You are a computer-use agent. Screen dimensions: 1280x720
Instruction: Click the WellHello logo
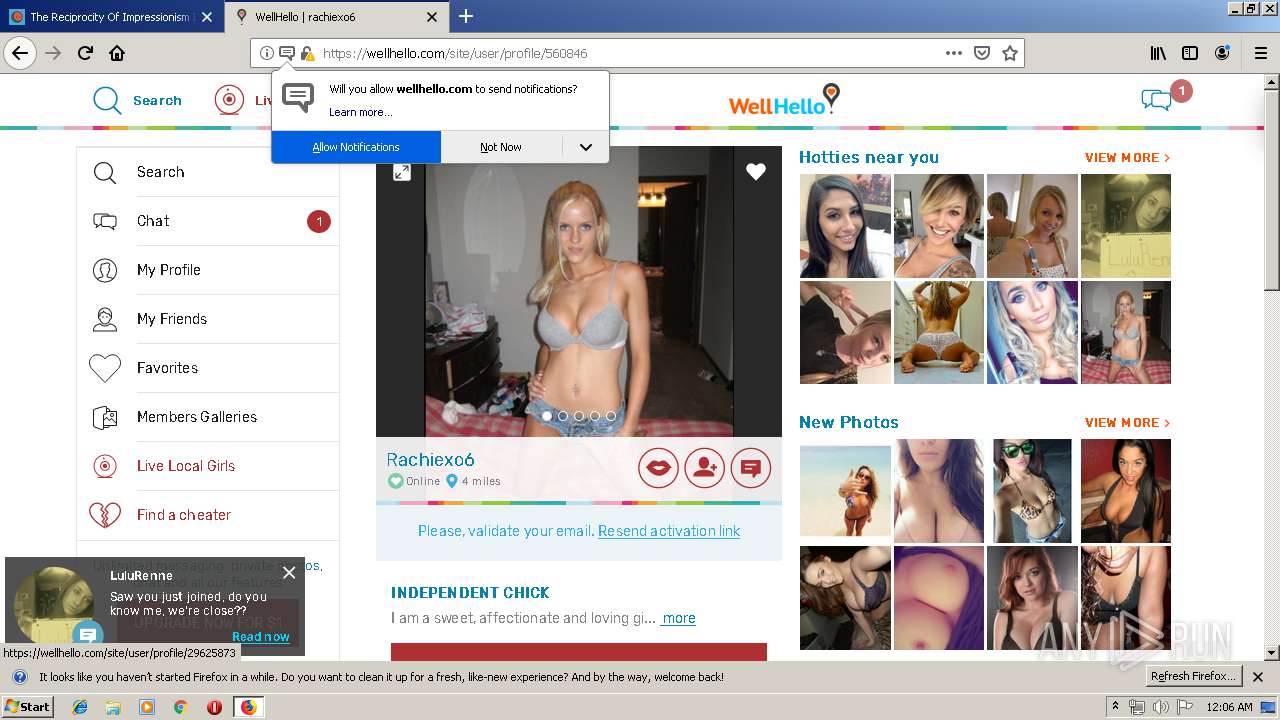click(784, 100)
